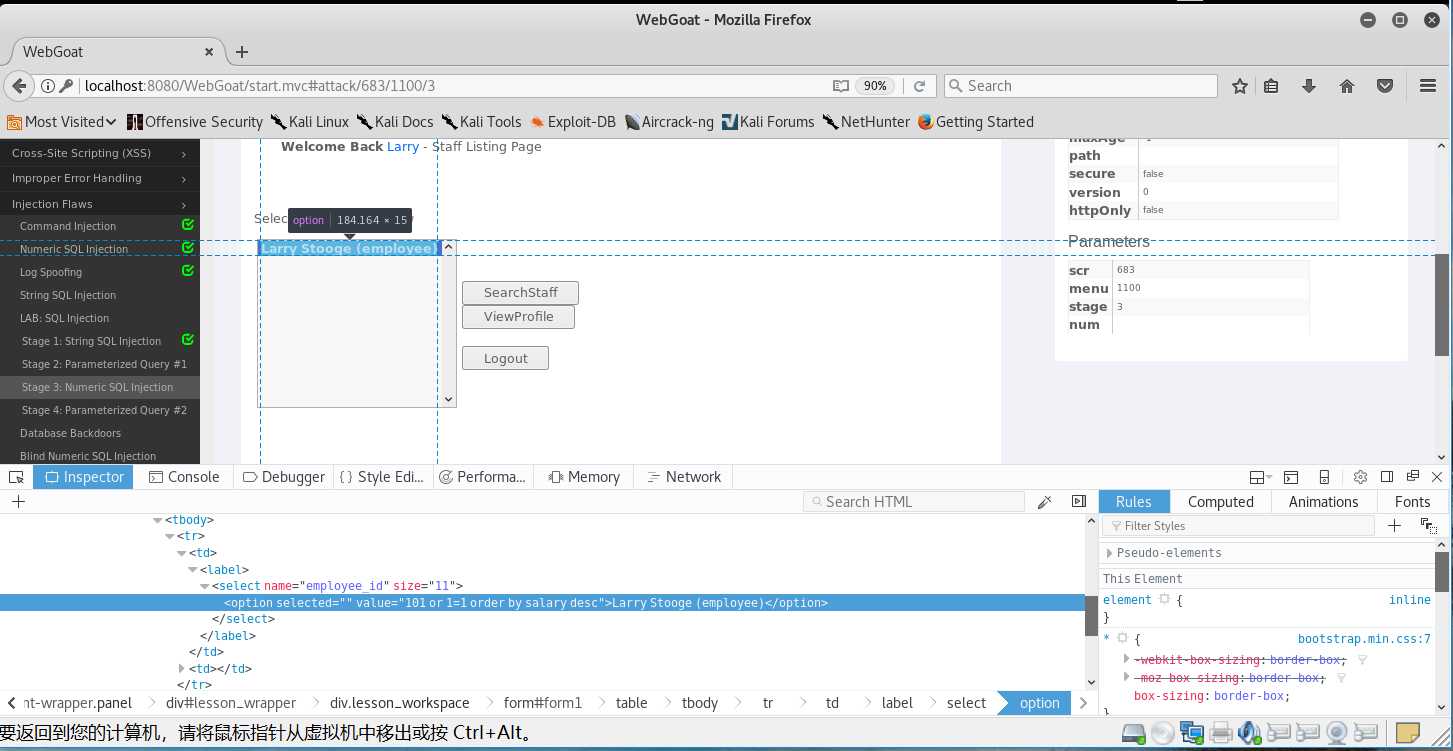Open Exploit-DB bookmark
Image resolution: width=1453 pixels, height=751 pixels.
click(573, 122)
